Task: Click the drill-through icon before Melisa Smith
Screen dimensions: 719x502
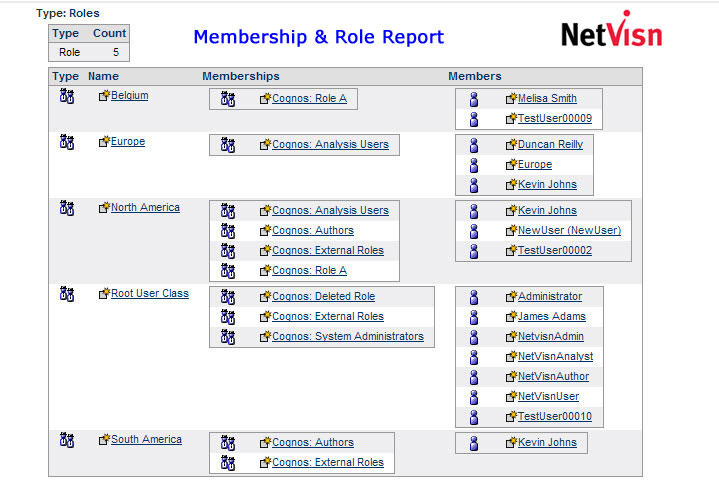Action: 511,98
